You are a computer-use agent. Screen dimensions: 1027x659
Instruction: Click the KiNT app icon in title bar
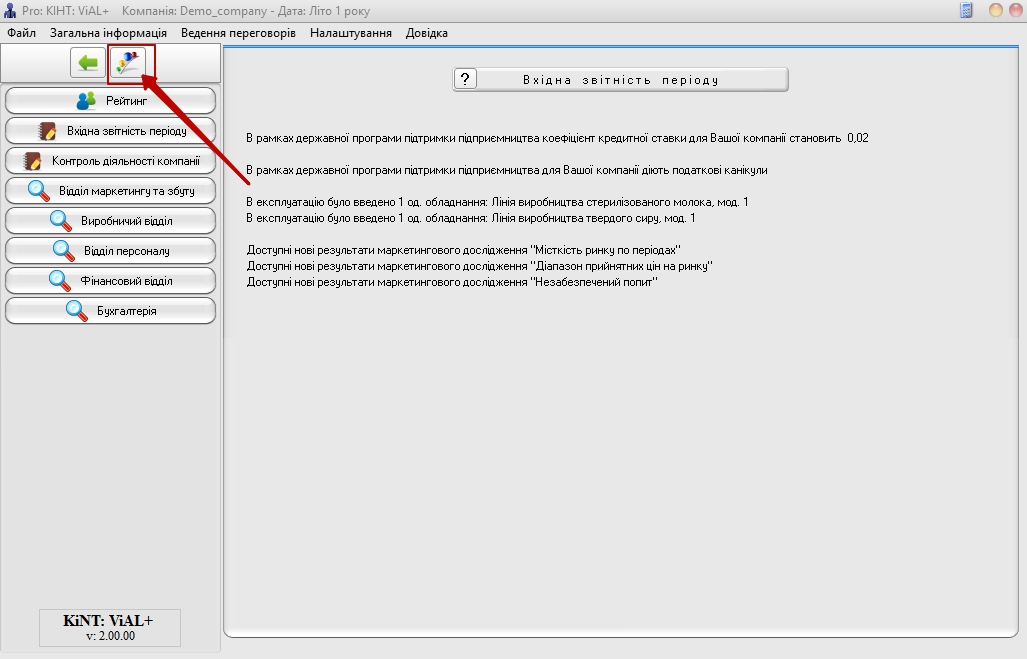pyautogui.click(x=10, y=10)
